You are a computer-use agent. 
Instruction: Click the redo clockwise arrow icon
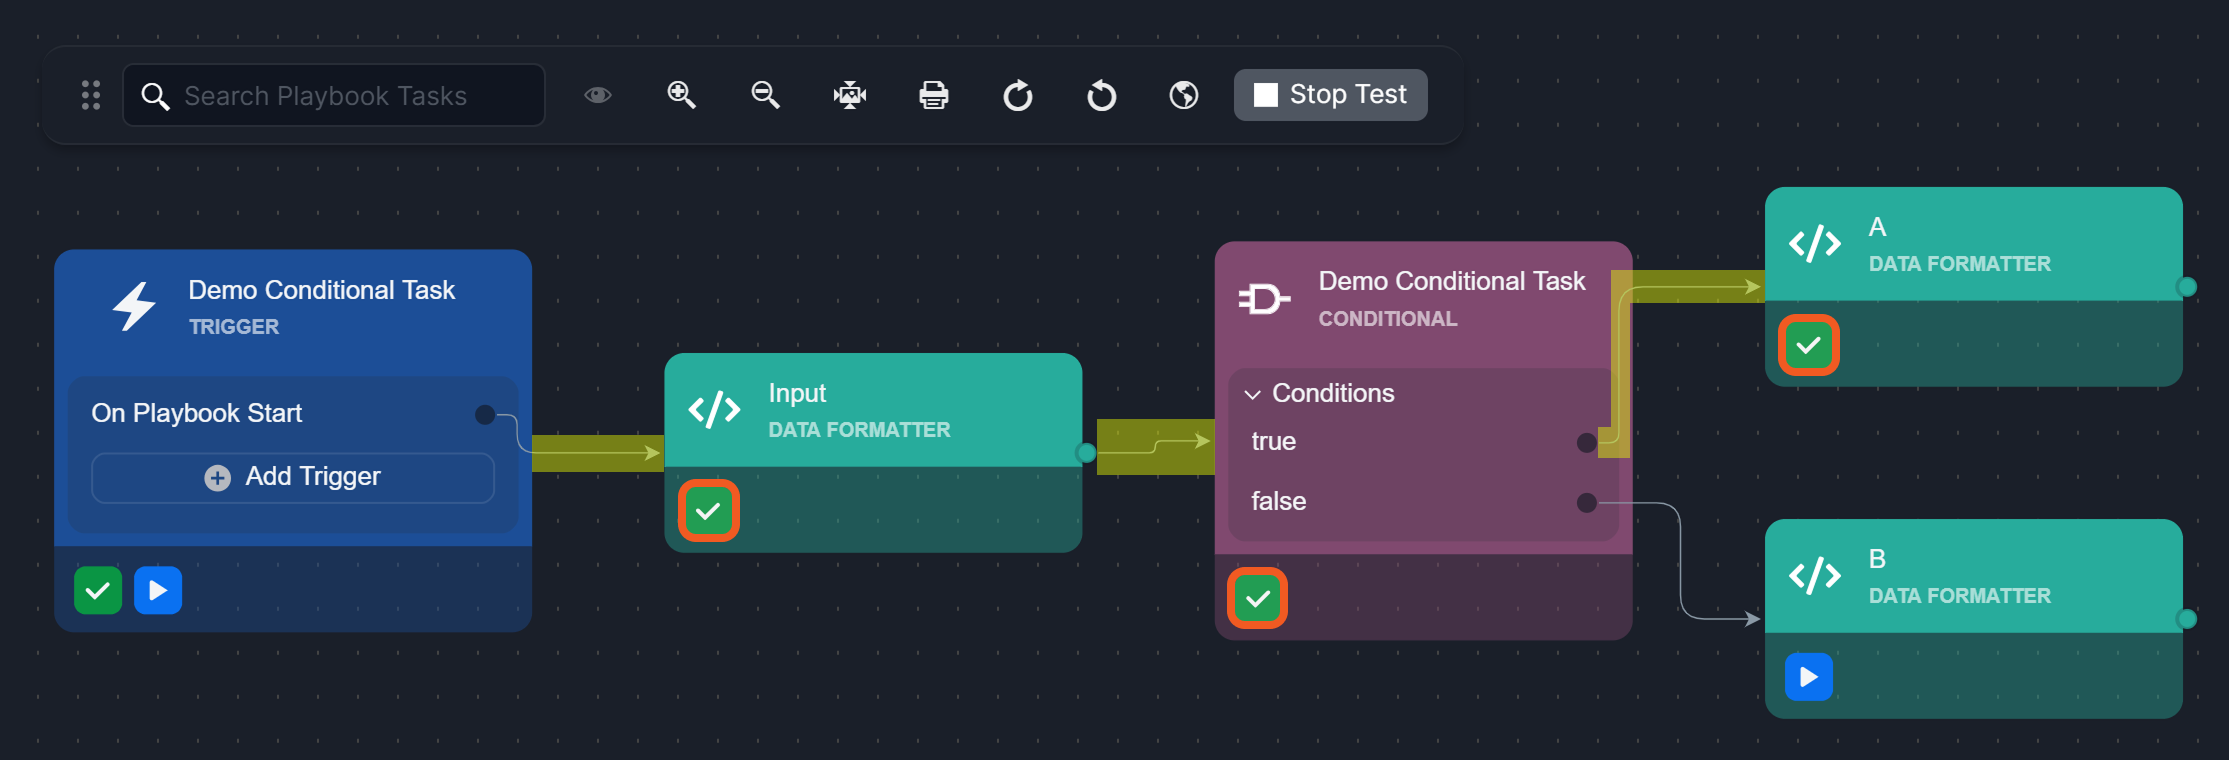(x=1017, y=96)
